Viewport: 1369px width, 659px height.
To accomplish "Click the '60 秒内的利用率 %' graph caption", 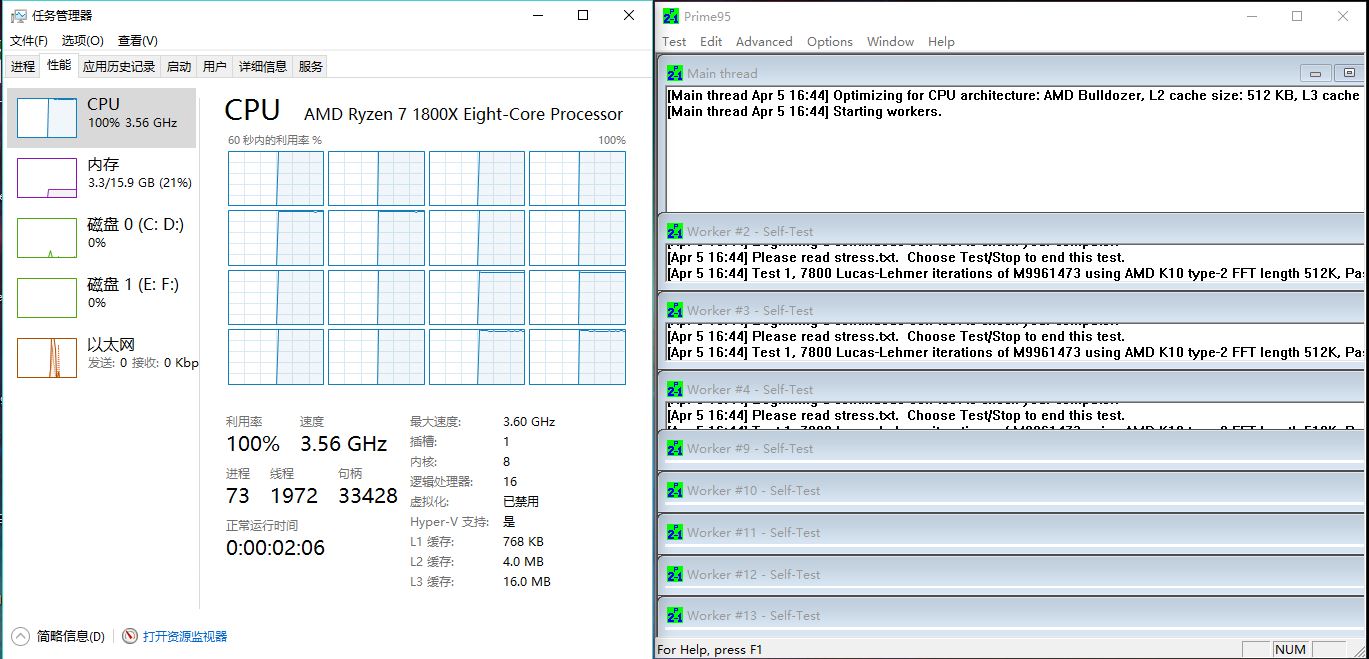I will tap(275, 140).
